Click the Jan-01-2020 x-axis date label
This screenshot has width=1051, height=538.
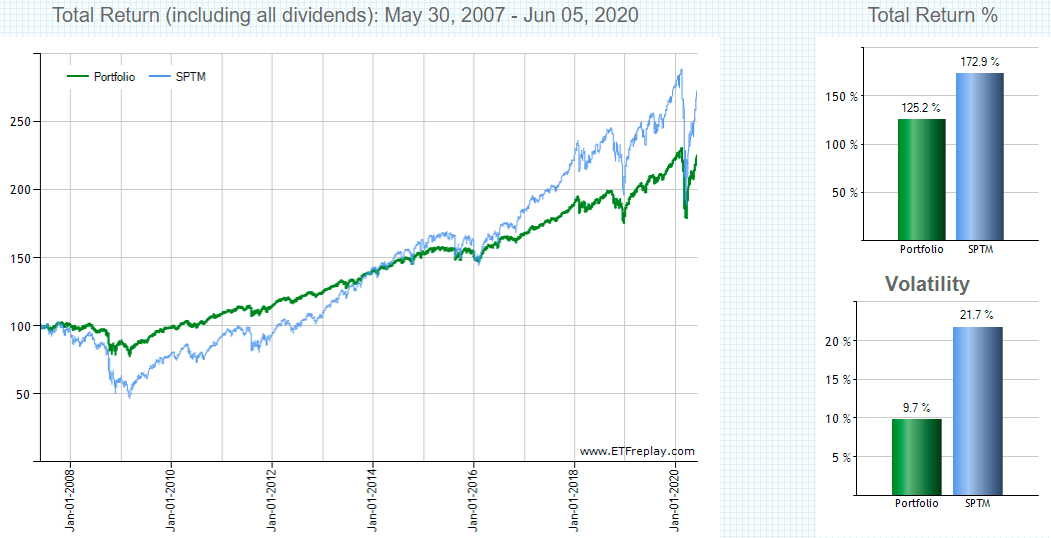coord(675,500)
